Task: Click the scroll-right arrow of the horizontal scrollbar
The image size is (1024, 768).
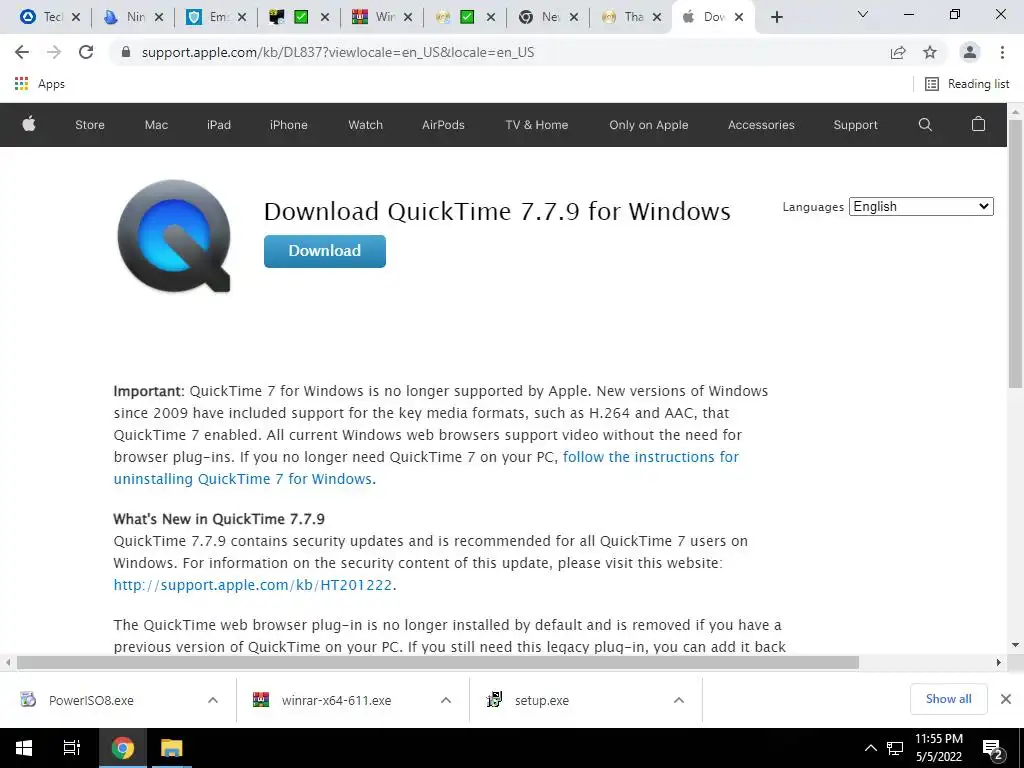Action: [999, 662]
